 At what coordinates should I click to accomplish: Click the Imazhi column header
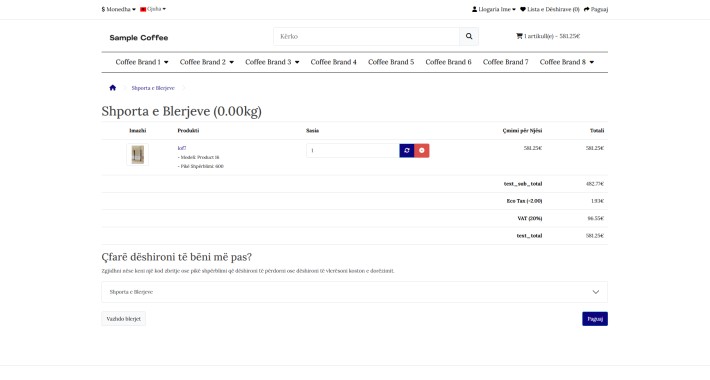138,130
